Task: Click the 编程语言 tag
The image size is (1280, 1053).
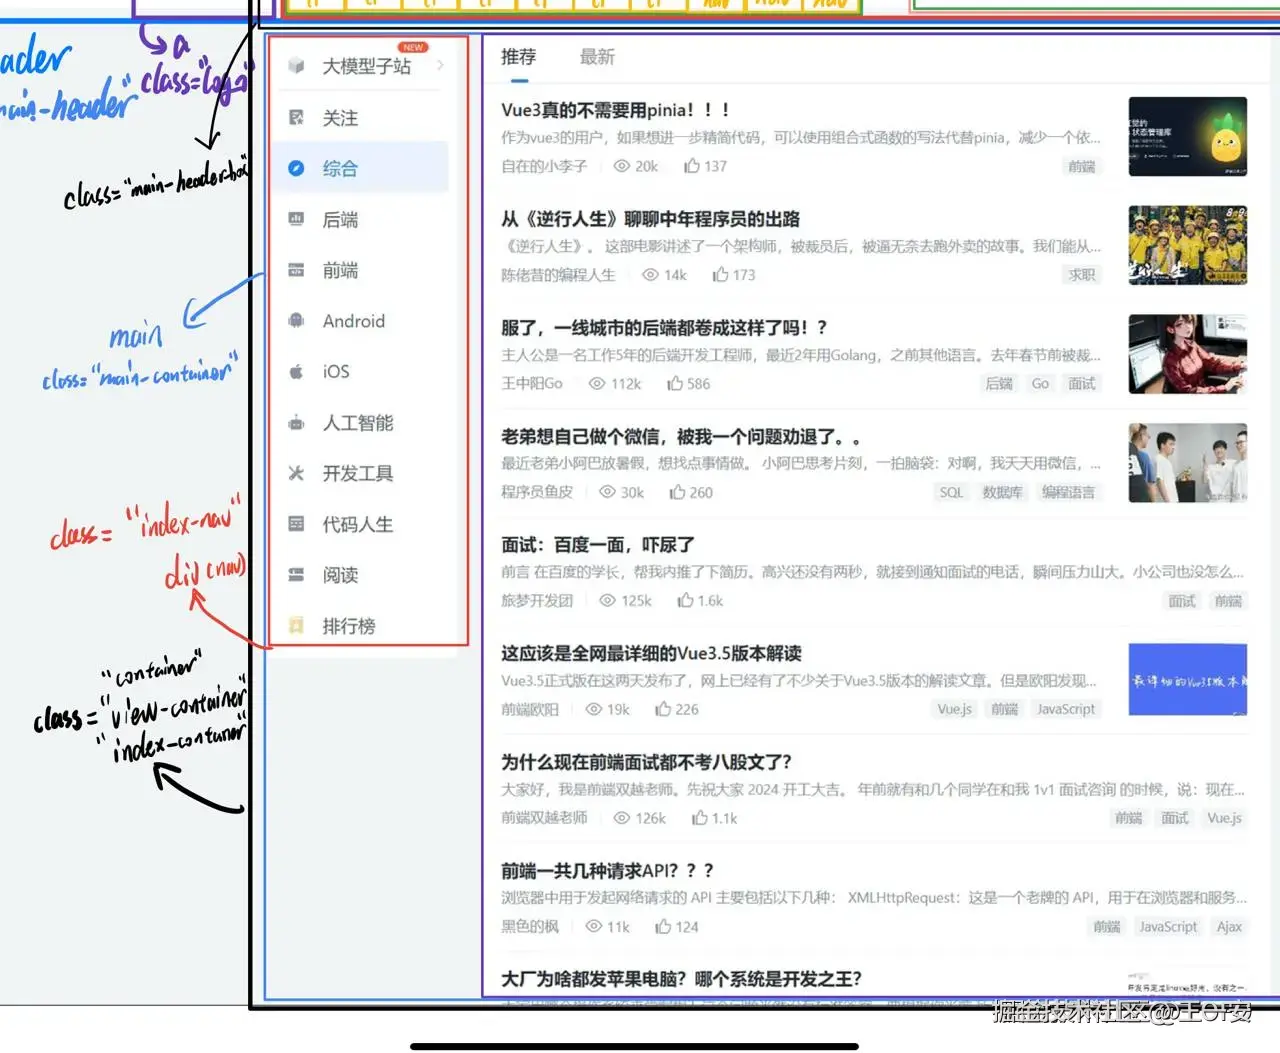Action: tap(1068, 492)
